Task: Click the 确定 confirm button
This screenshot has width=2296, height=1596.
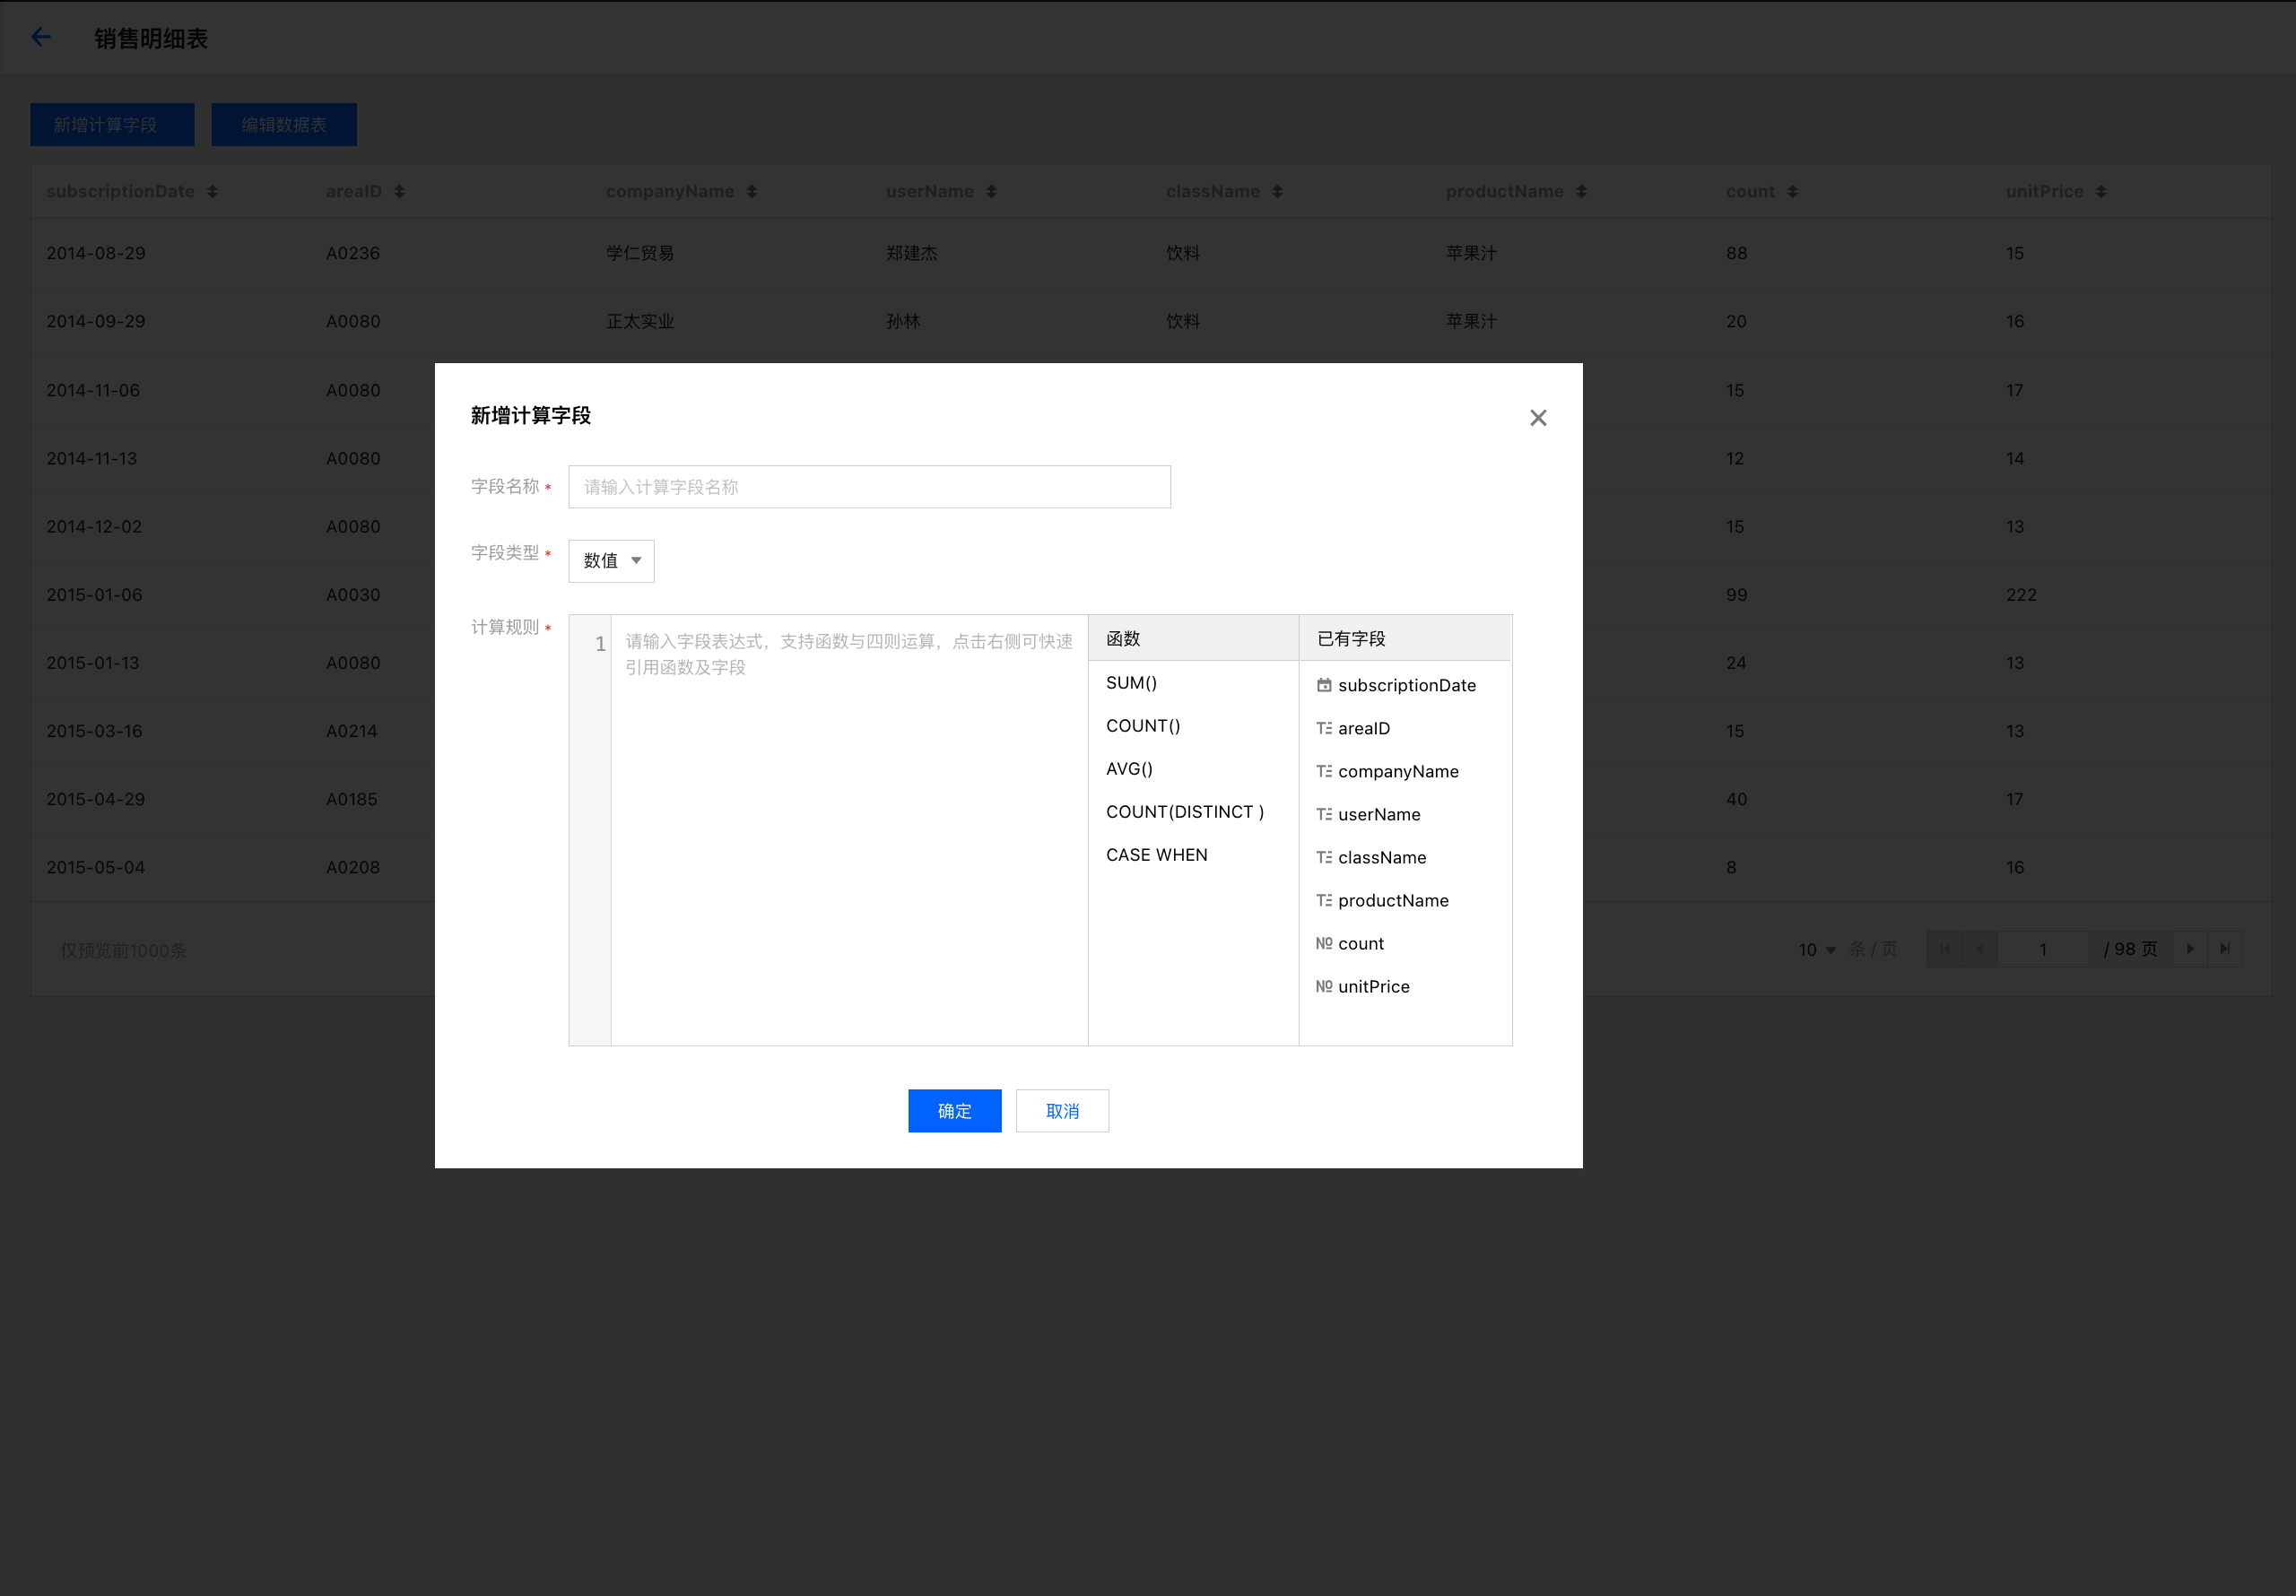Action: 953,1110
